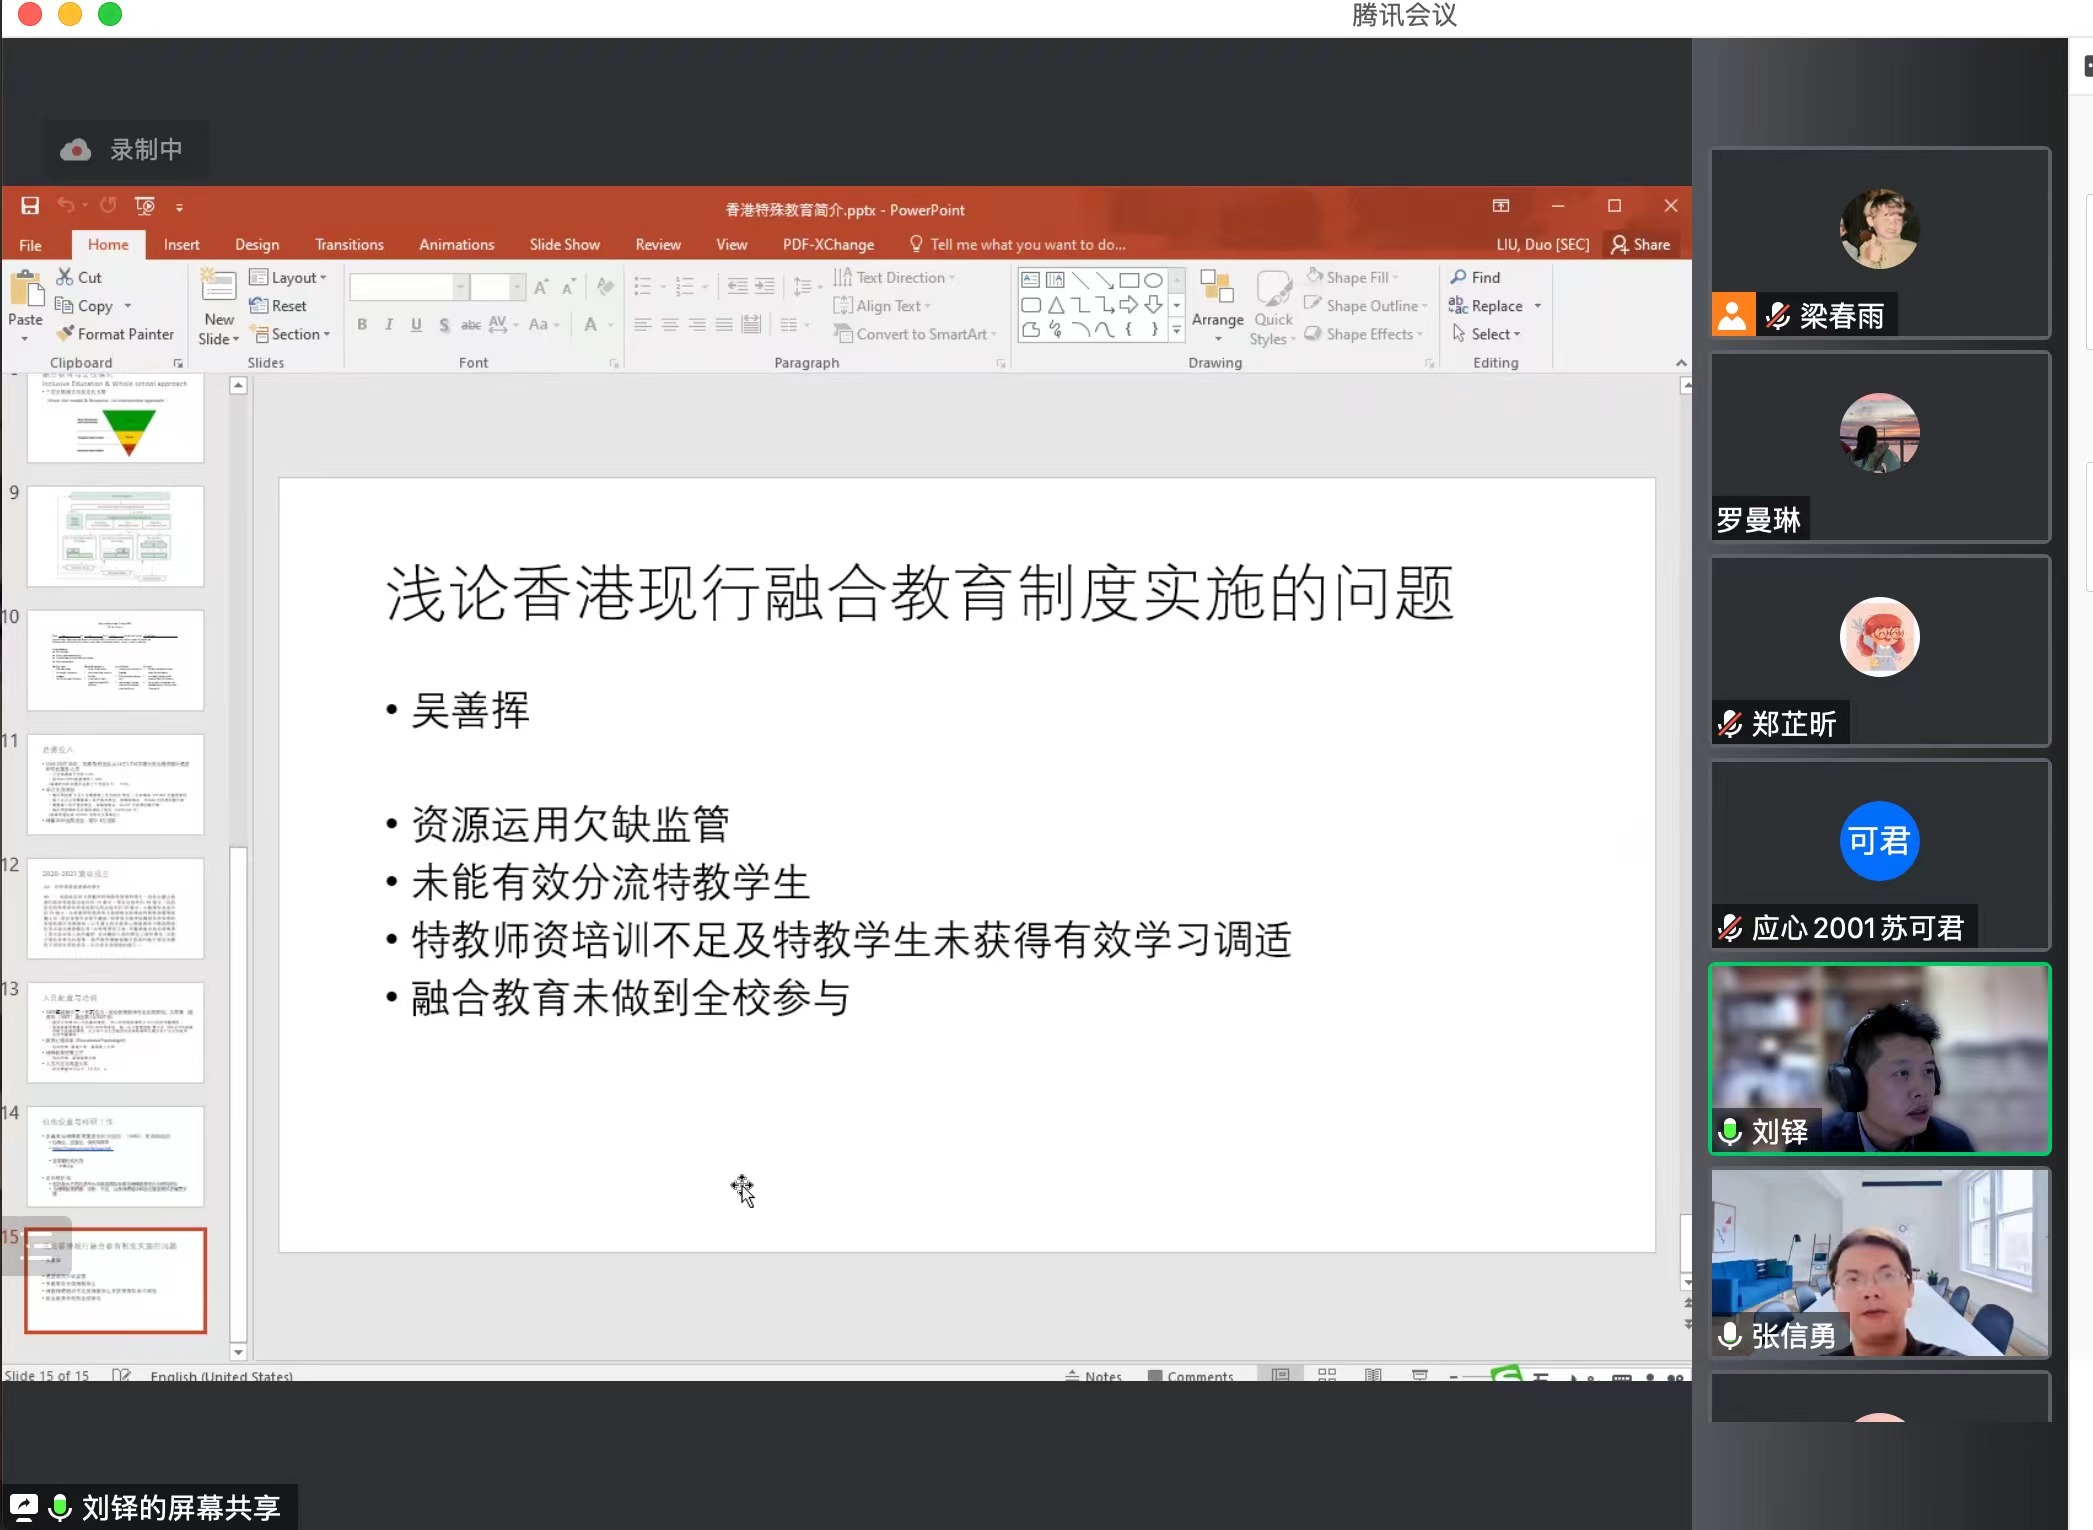Toggle Bold formatting button
Screen dimensions: 2093x1530
[362, 324]
